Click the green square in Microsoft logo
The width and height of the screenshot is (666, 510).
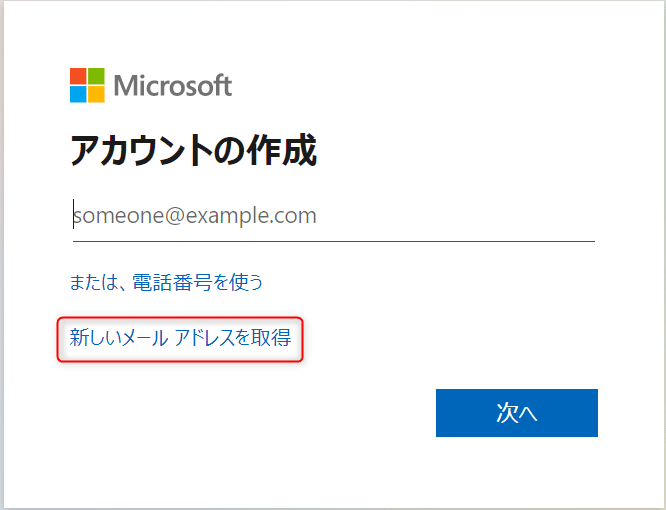tap(96, 77)
